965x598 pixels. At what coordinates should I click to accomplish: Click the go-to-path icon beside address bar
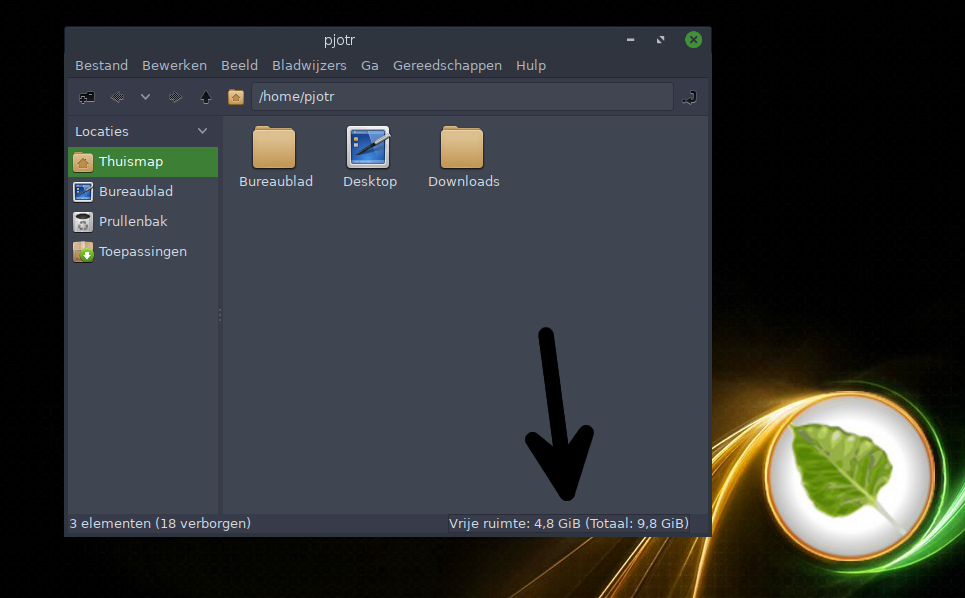(690, 97)
